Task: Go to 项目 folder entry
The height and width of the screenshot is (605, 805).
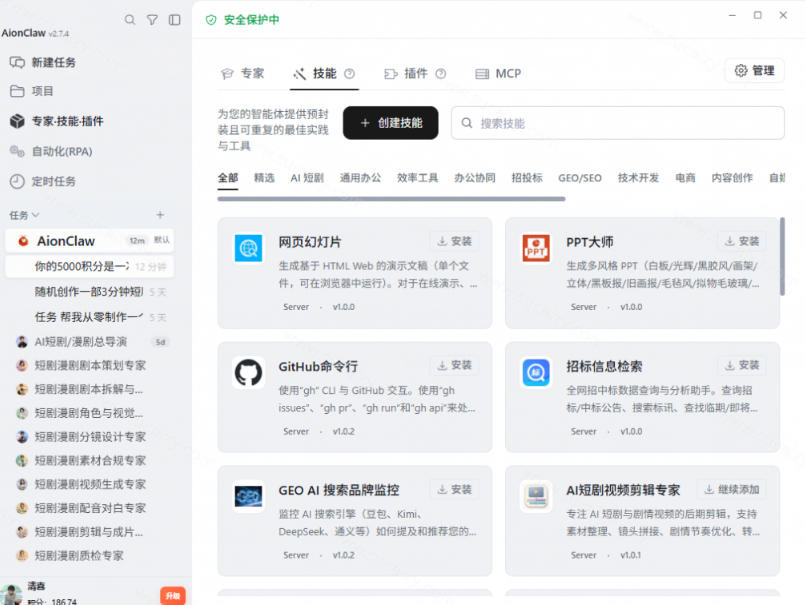Action: click(32, 91)
